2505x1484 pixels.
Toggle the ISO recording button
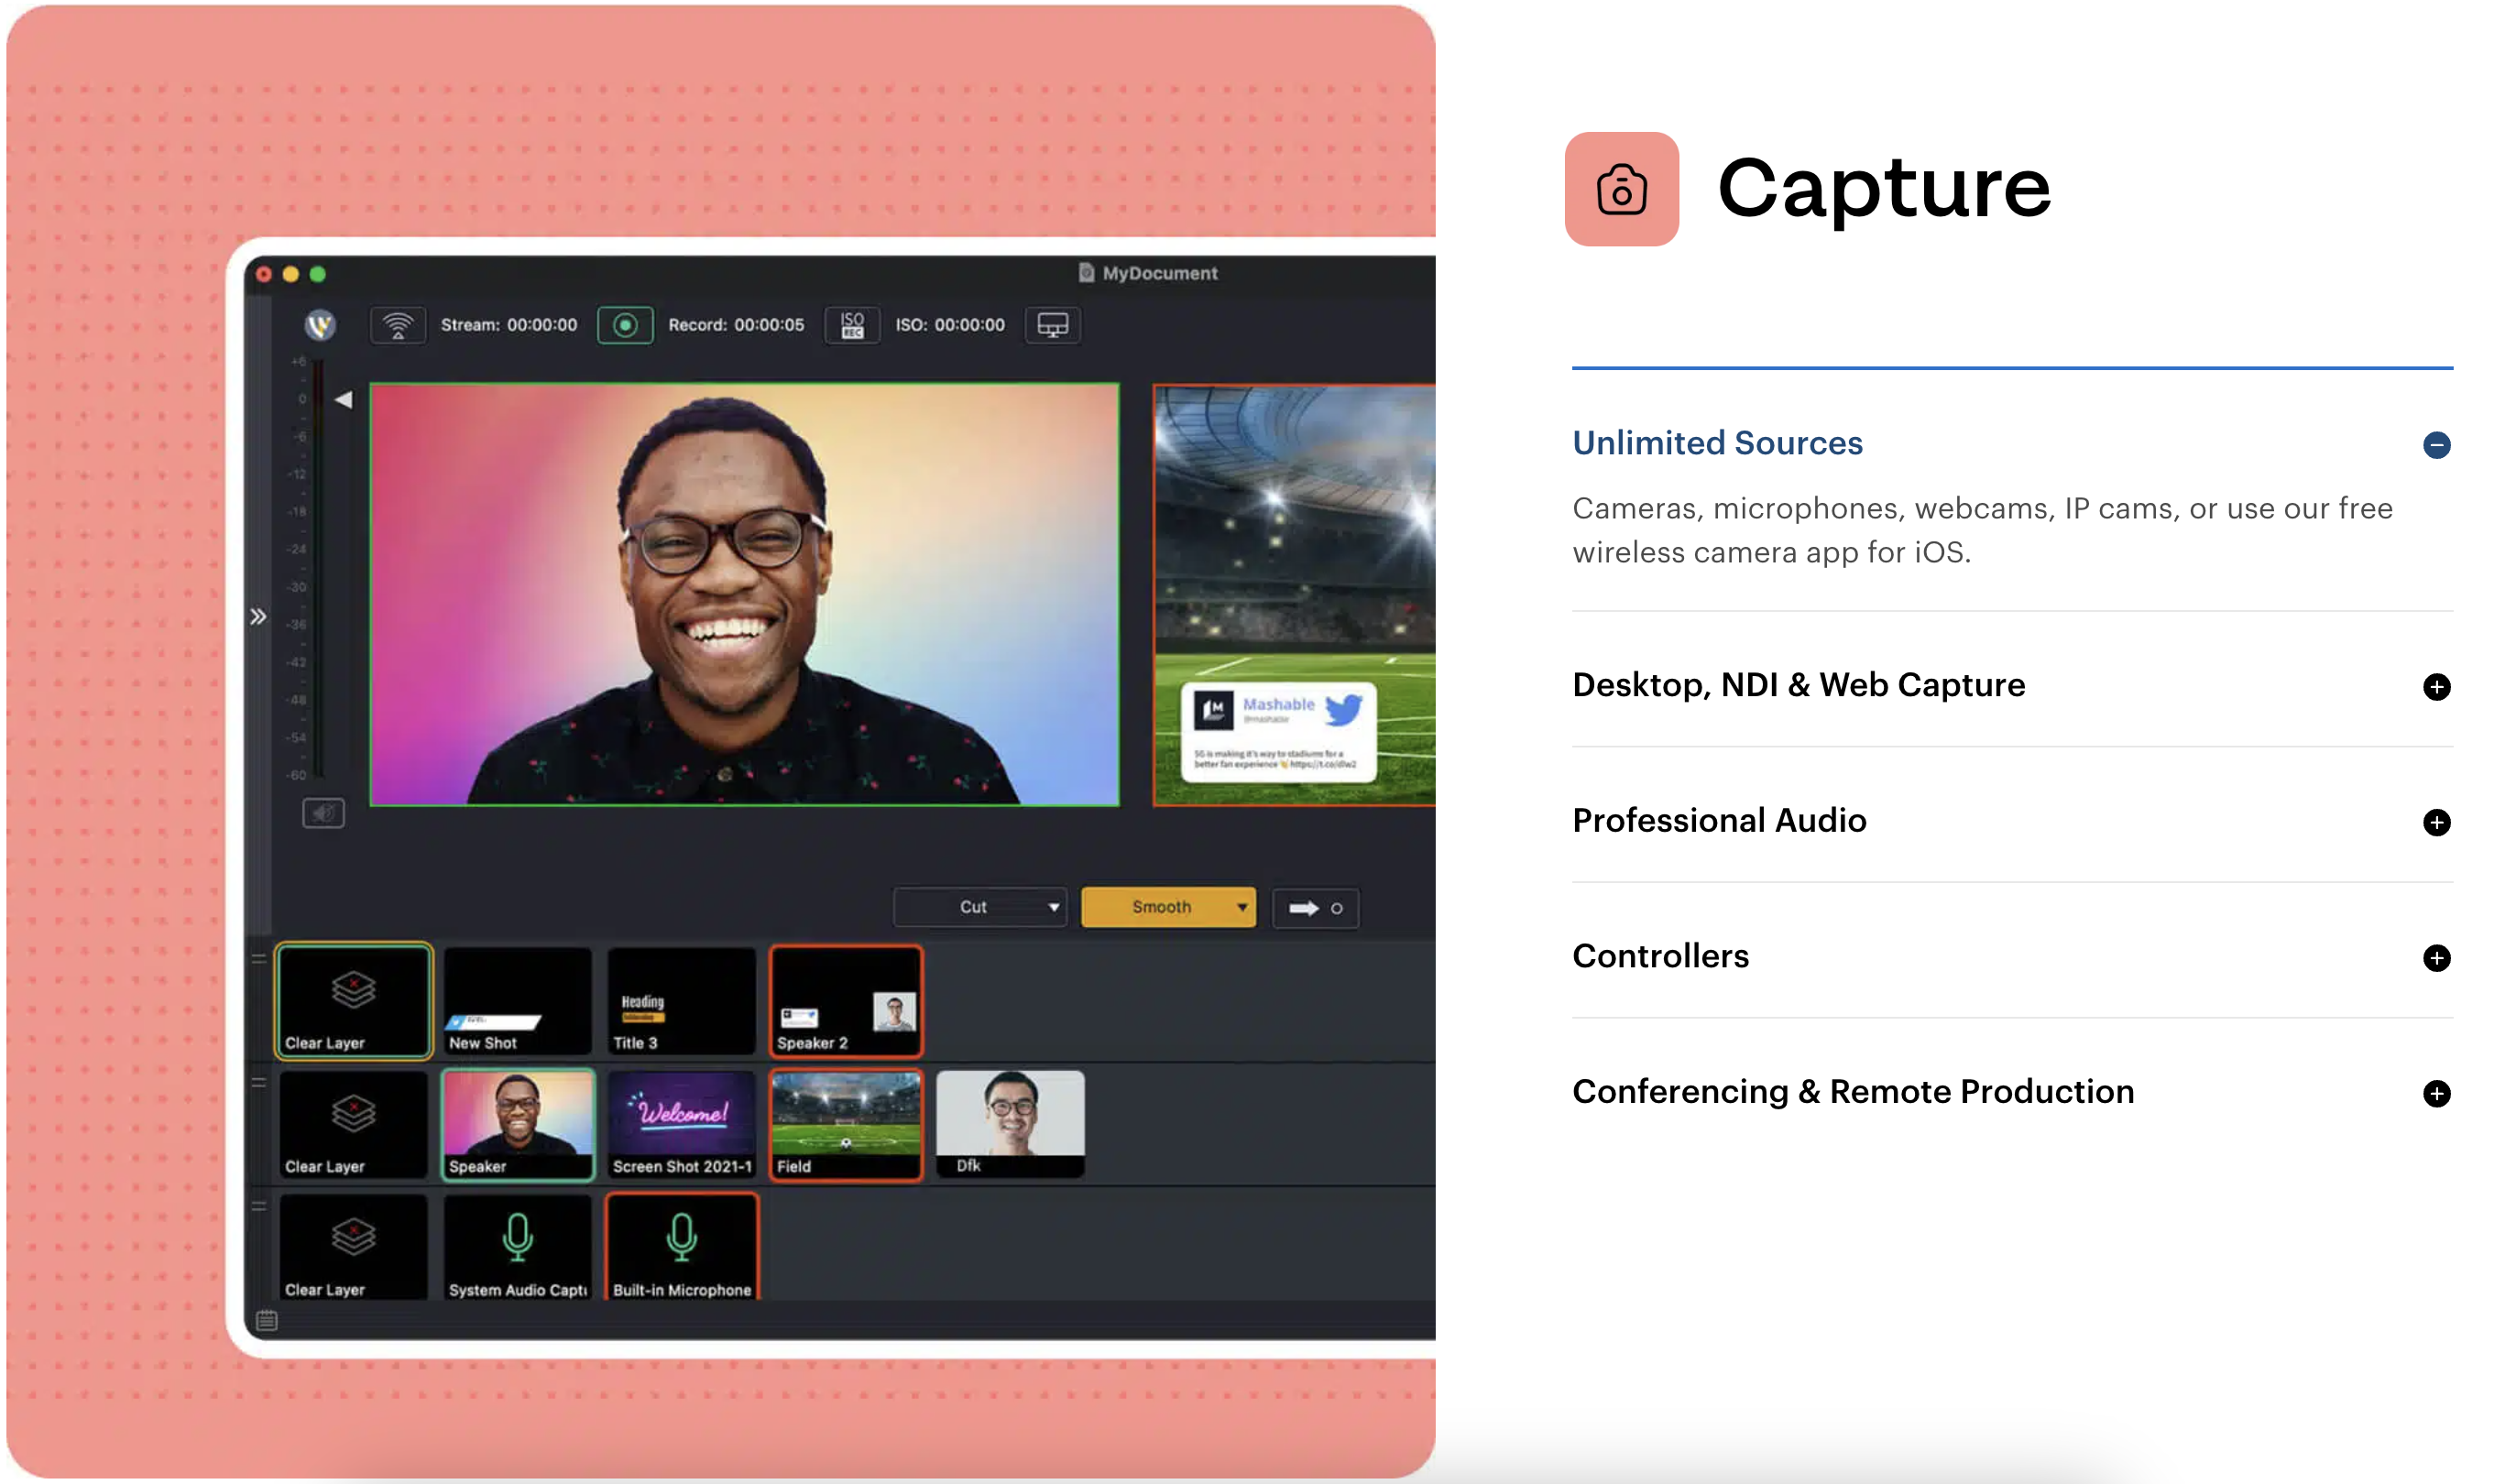pyautogui.click(x=852, y=325)
